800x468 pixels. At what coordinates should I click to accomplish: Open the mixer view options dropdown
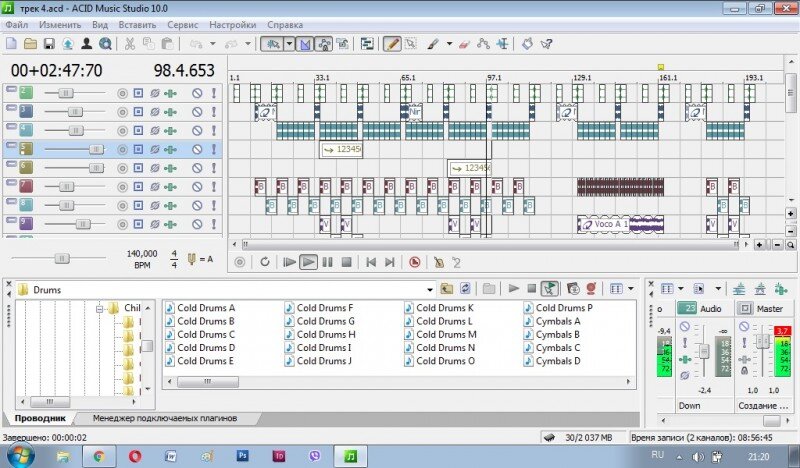pos(681,289)
